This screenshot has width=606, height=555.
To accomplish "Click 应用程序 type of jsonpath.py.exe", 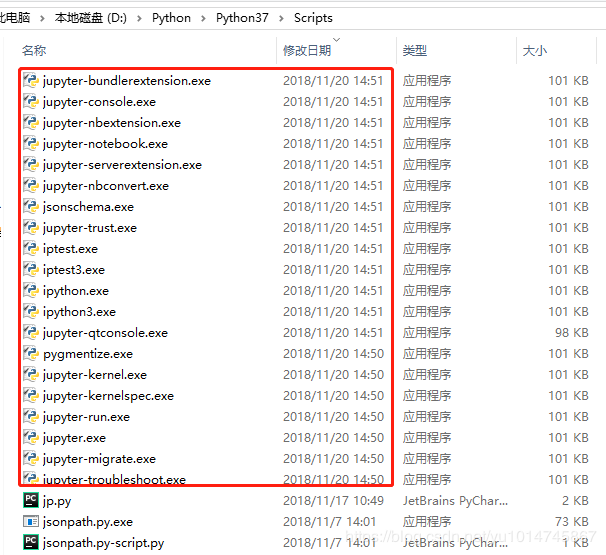I will [x=427, y=521].
